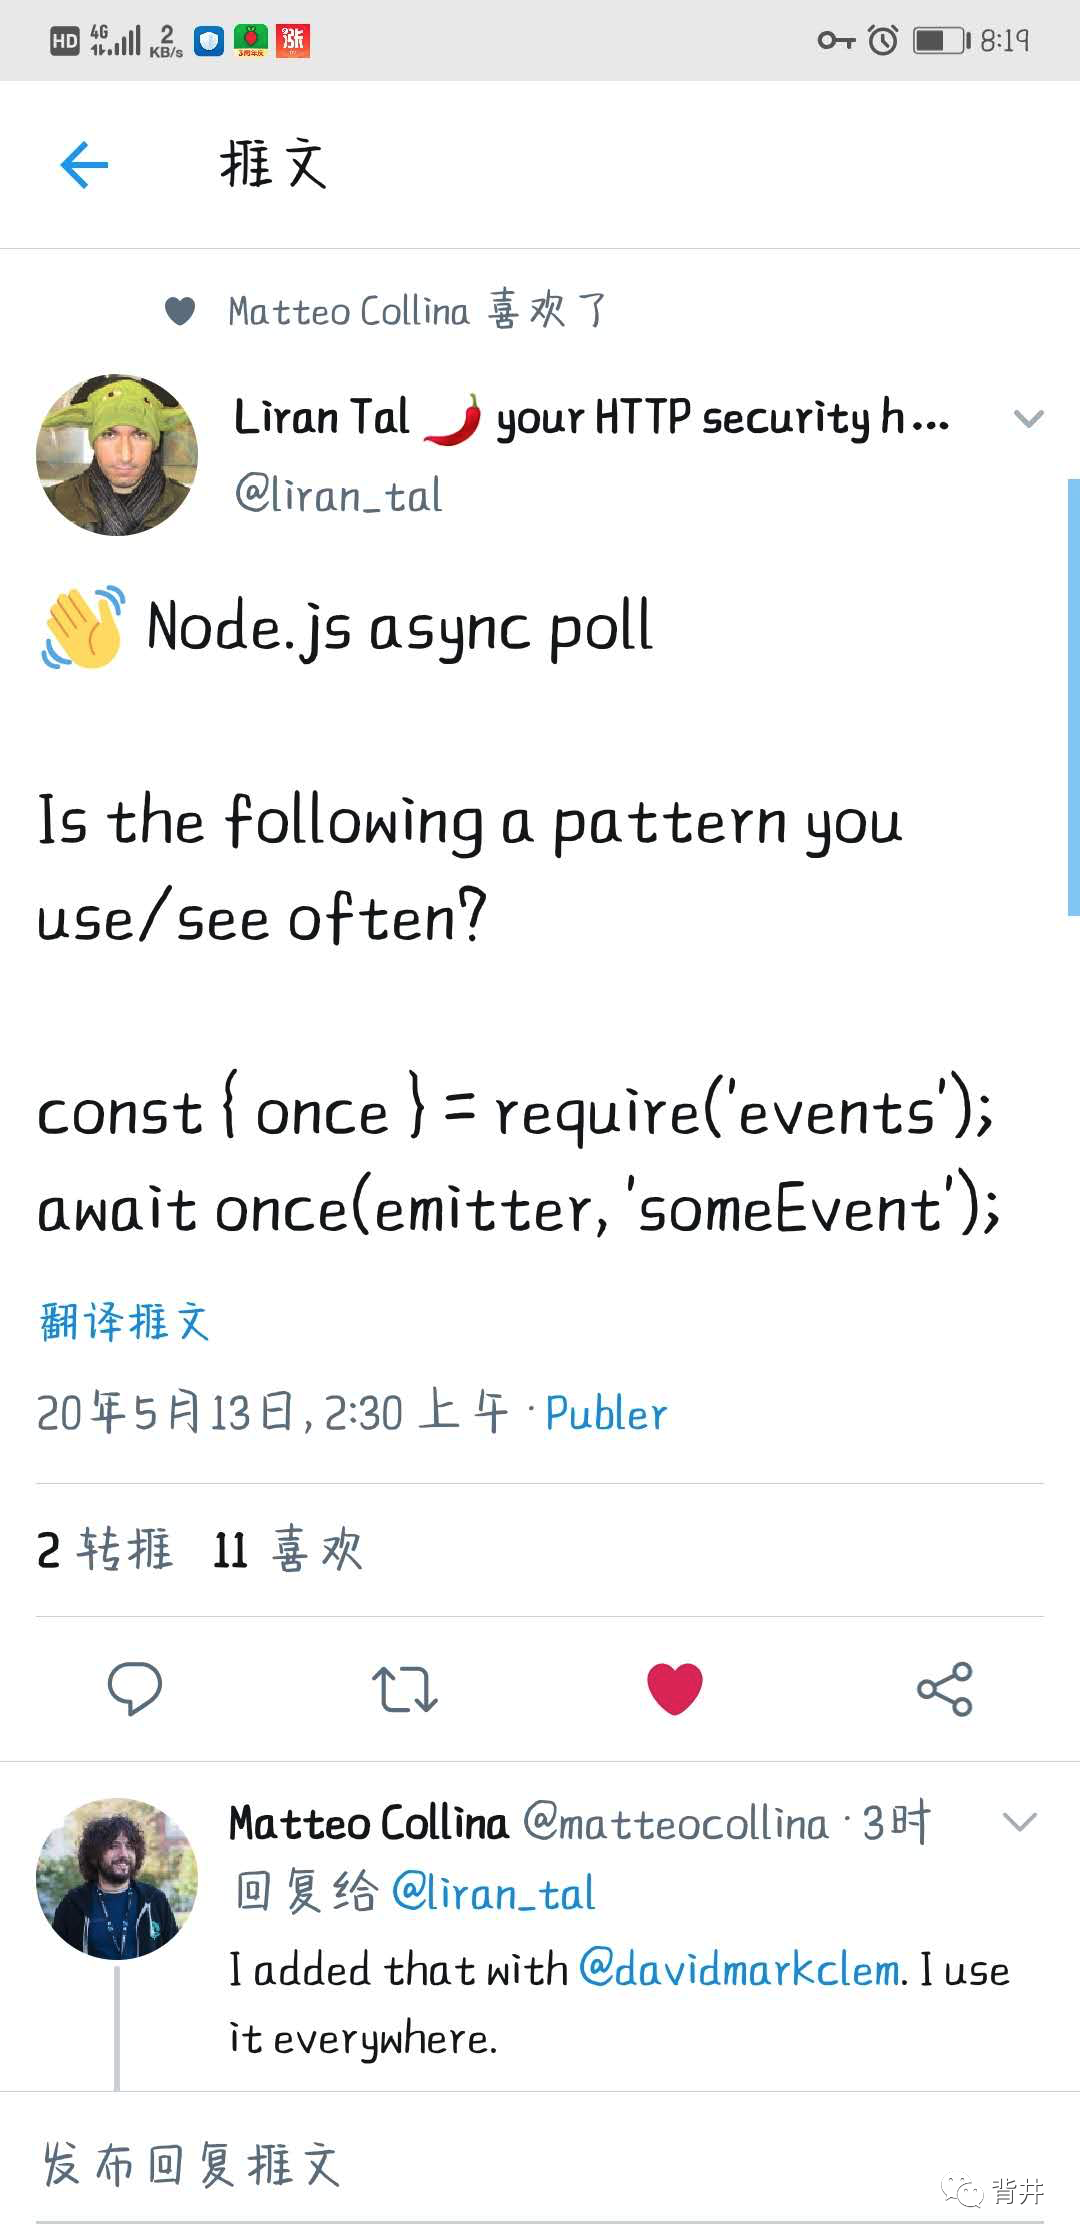This screenshot has height=2240, width=1080.
Task: View the 2 转推 retweets list
Action: [104, 1550]
